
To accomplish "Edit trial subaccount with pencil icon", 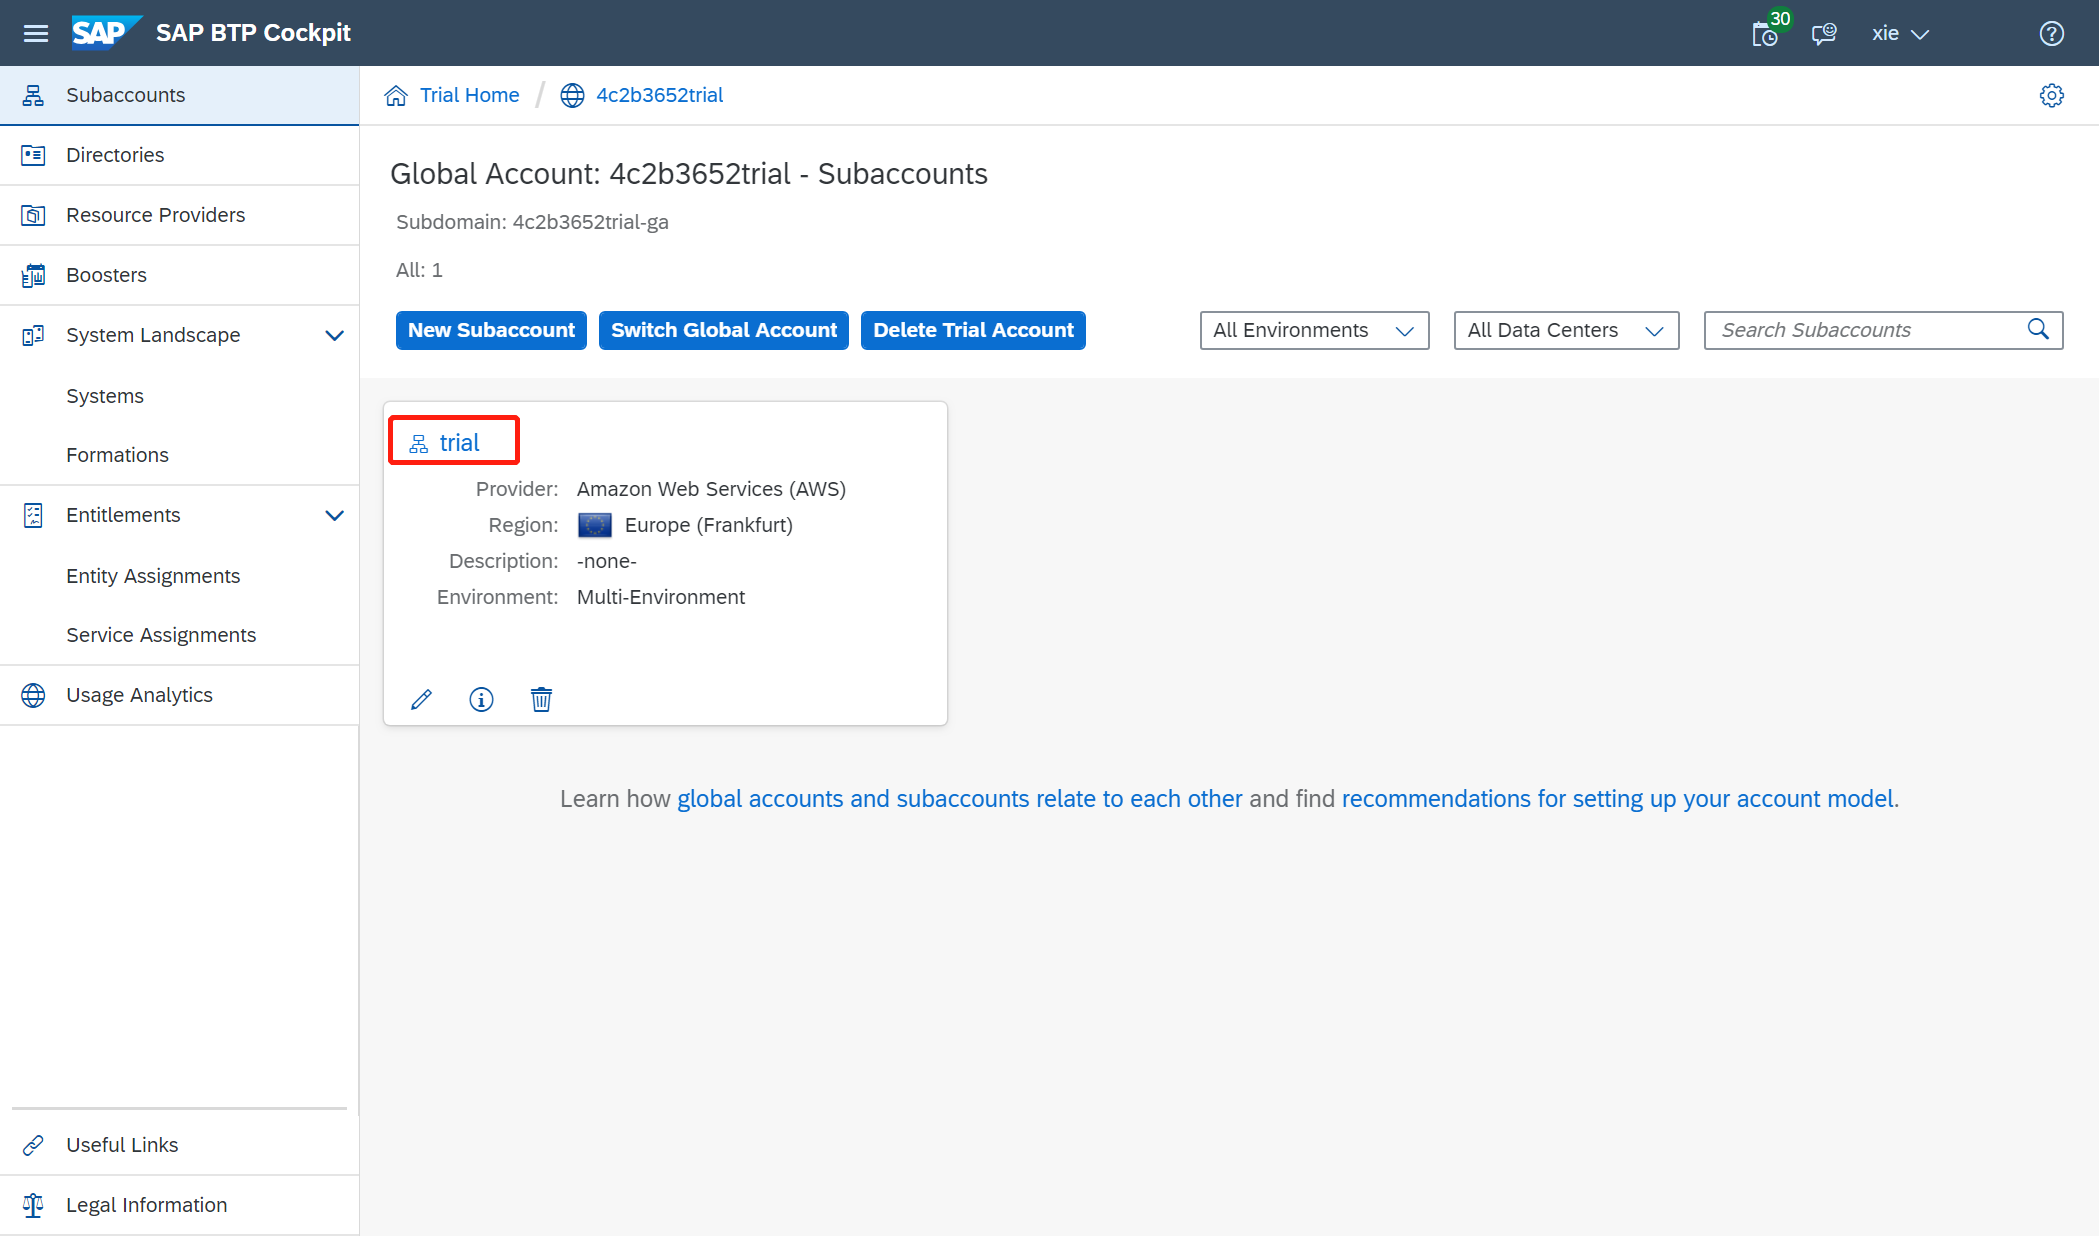I will 421,699.
